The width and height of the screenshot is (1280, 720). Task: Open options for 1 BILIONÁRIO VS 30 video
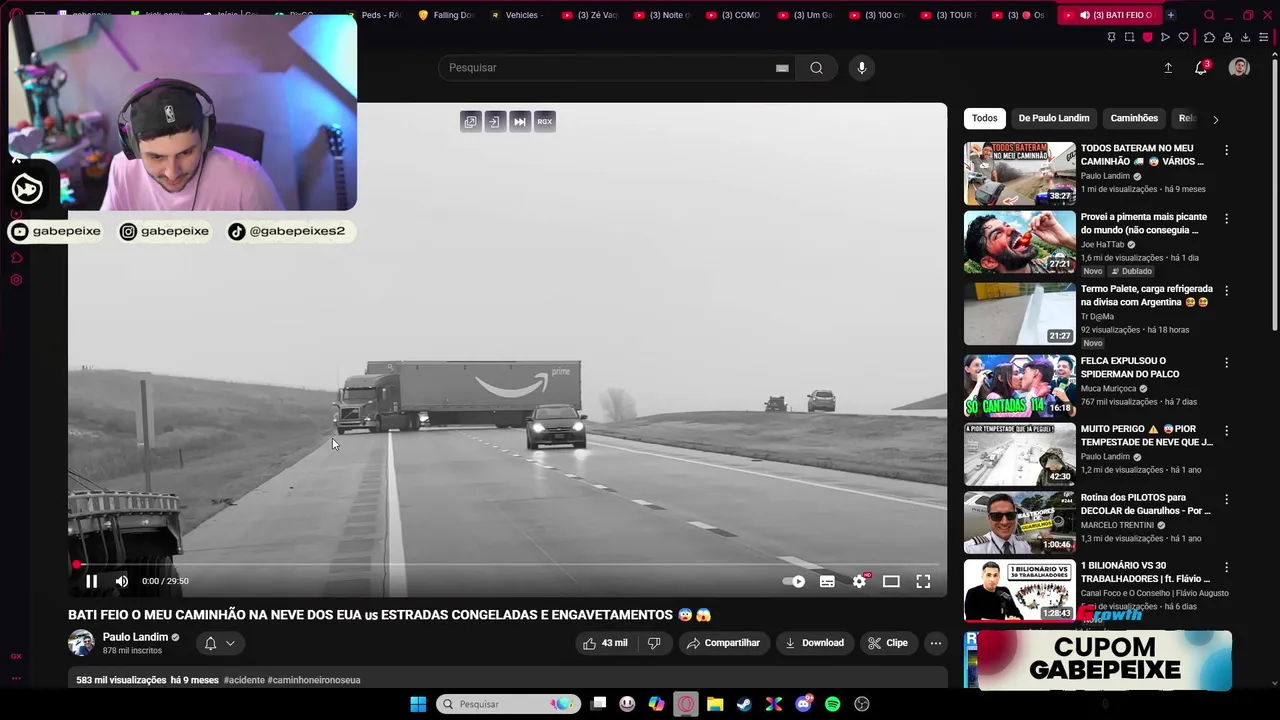coord(1227,567)
